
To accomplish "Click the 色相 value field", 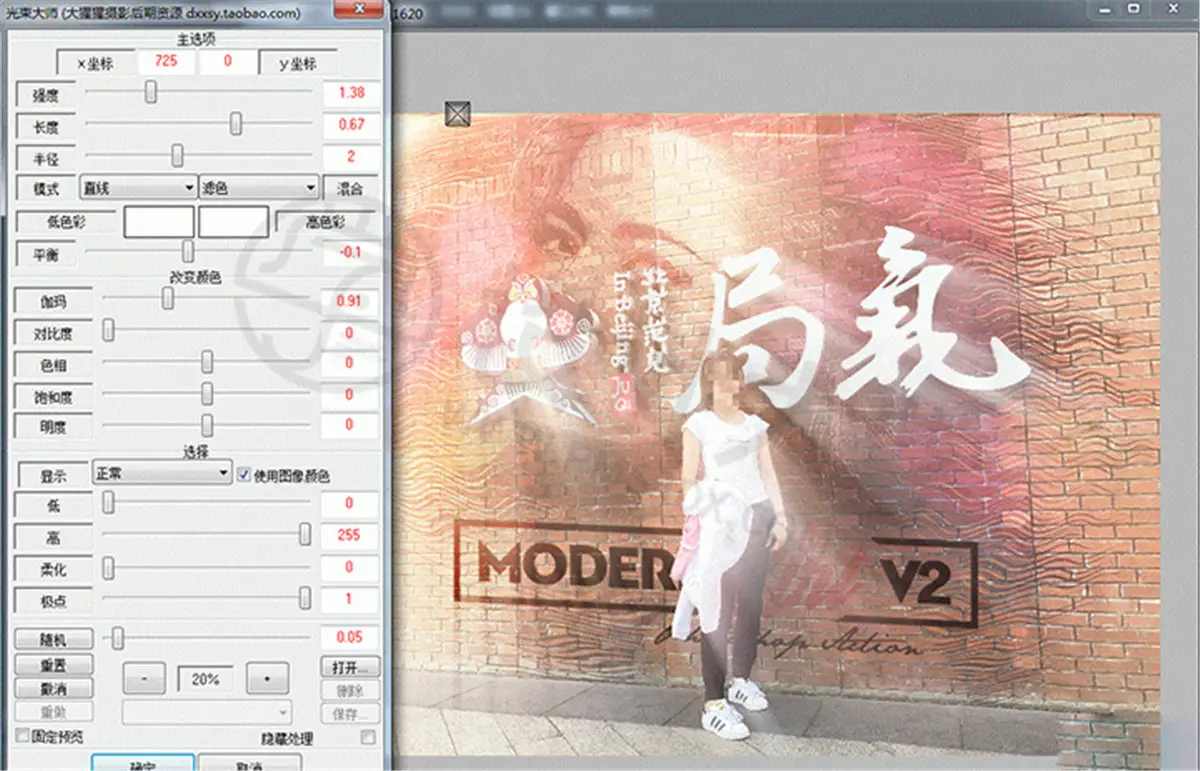I will coord(350,363).
